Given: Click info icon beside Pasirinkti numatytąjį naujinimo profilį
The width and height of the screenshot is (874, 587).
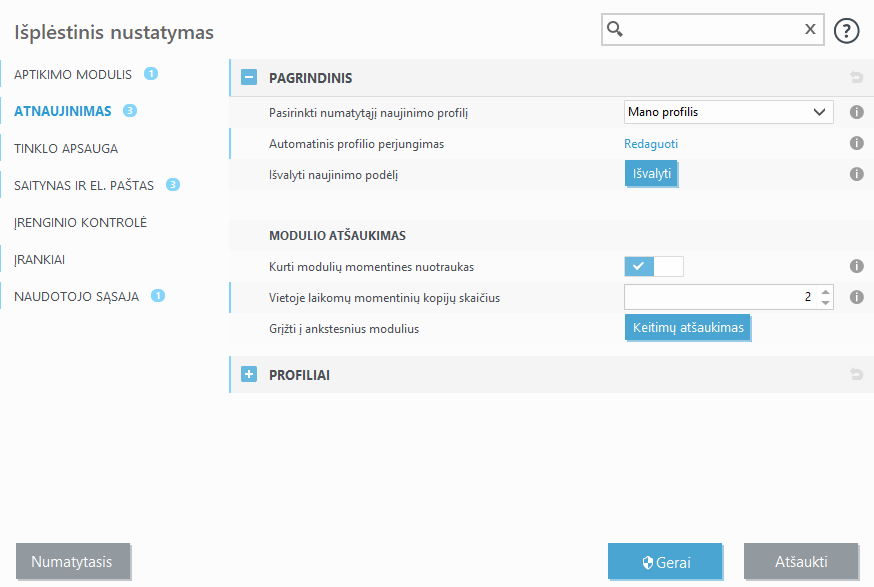Looking at the screenshot, I should (x=856, y=113).
